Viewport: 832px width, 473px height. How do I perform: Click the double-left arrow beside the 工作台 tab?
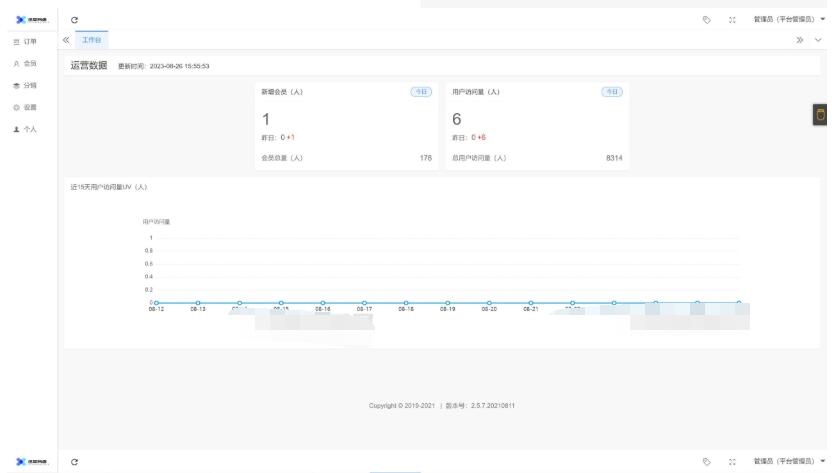(x=66, y=40)
